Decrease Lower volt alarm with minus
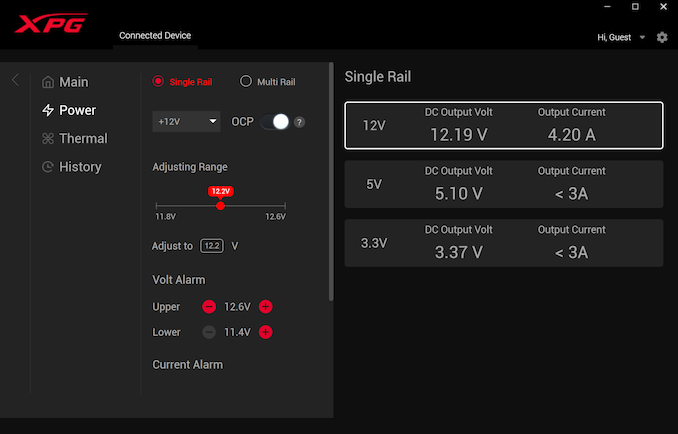The width and height of the screenshot is (678, 434). click(209, 332)
